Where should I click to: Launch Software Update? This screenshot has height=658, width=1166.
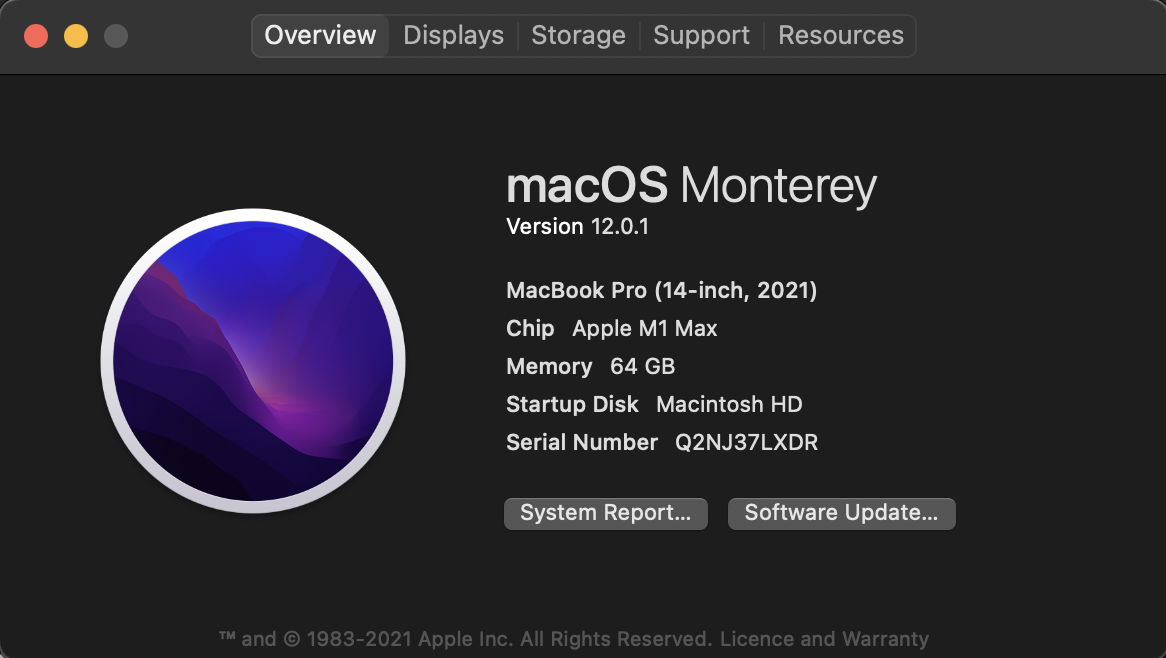[841, 513]
